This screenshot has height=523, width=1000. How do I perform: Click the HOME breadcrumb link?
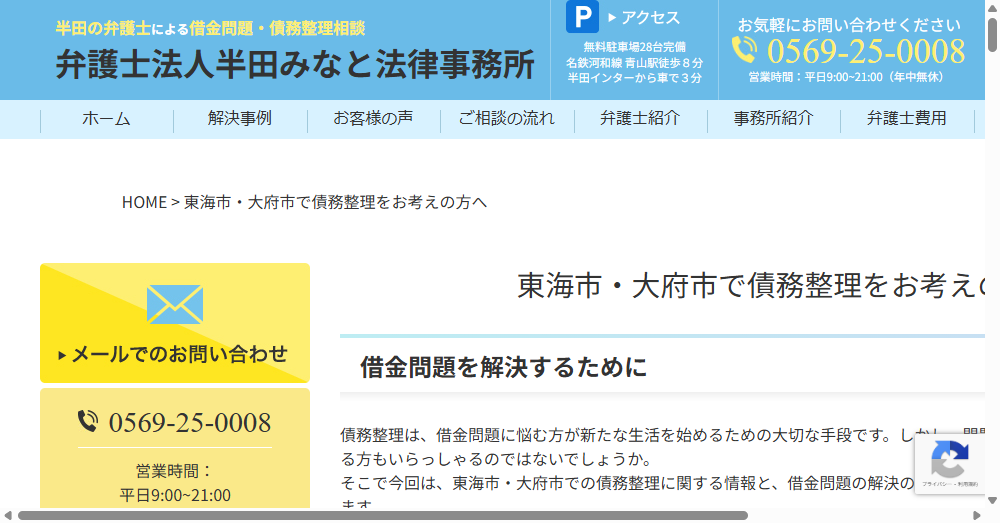(x=144, y=202)
